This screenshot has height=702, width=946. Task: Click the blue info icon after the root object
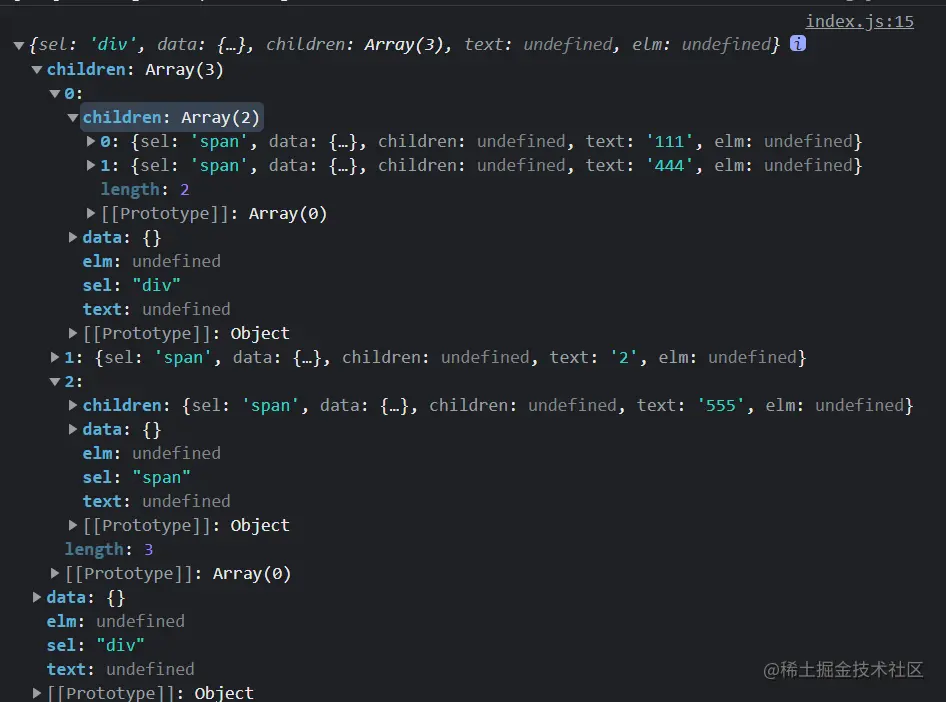tap(798, 43)
